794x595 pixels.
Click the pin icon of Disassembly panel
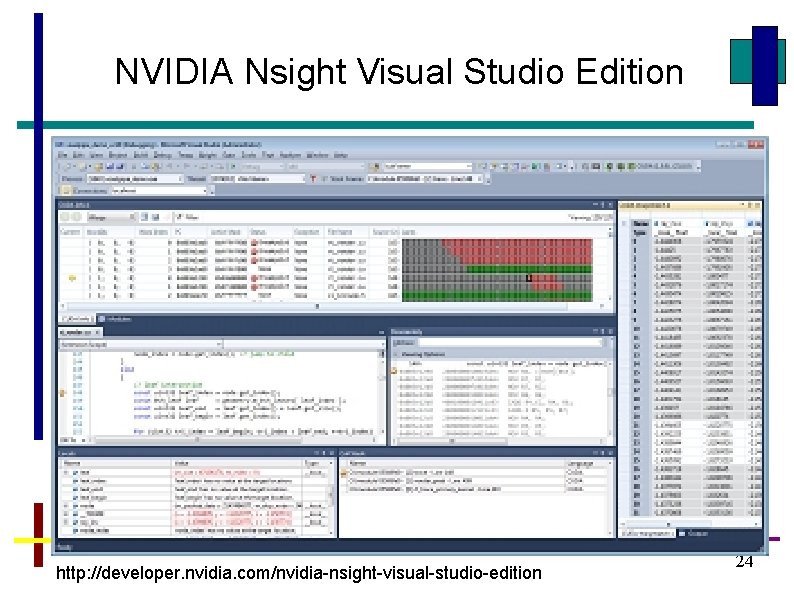tap(603, 331)
